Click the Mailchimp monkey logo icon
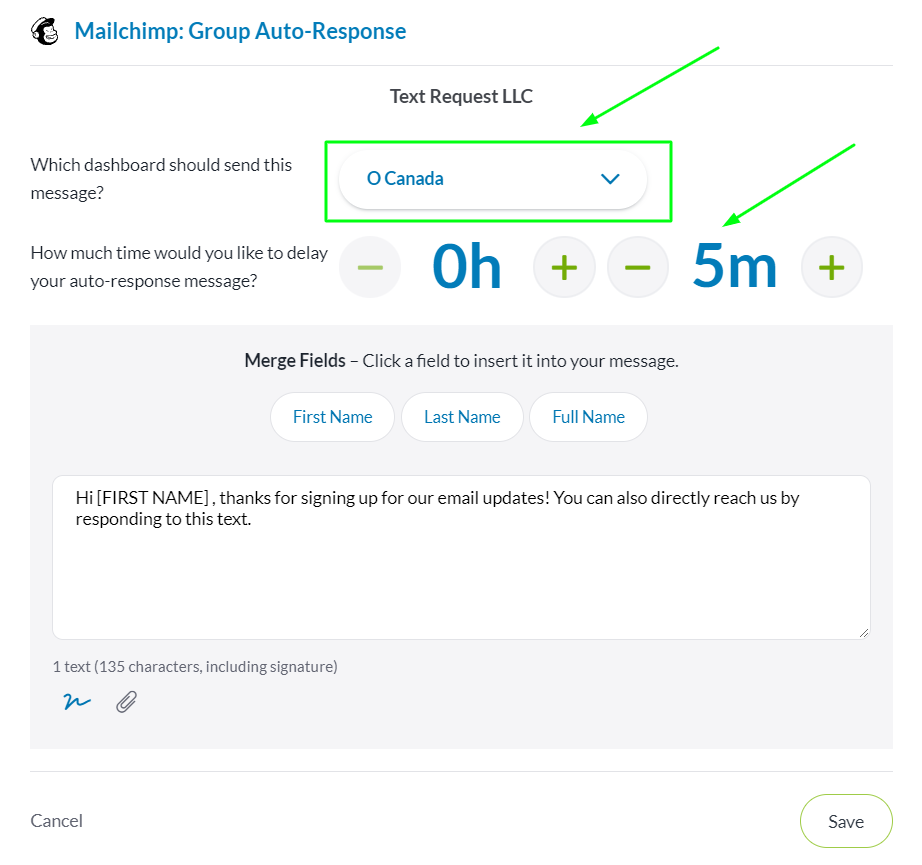 (x=45, y=31)
